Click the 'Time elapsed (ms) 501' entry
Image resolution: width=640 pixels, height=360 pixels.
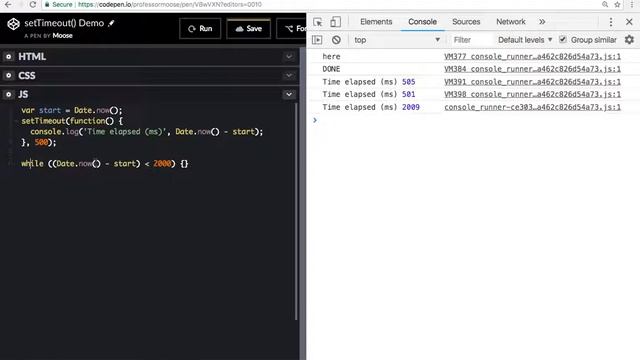click(x=369, y=94)
